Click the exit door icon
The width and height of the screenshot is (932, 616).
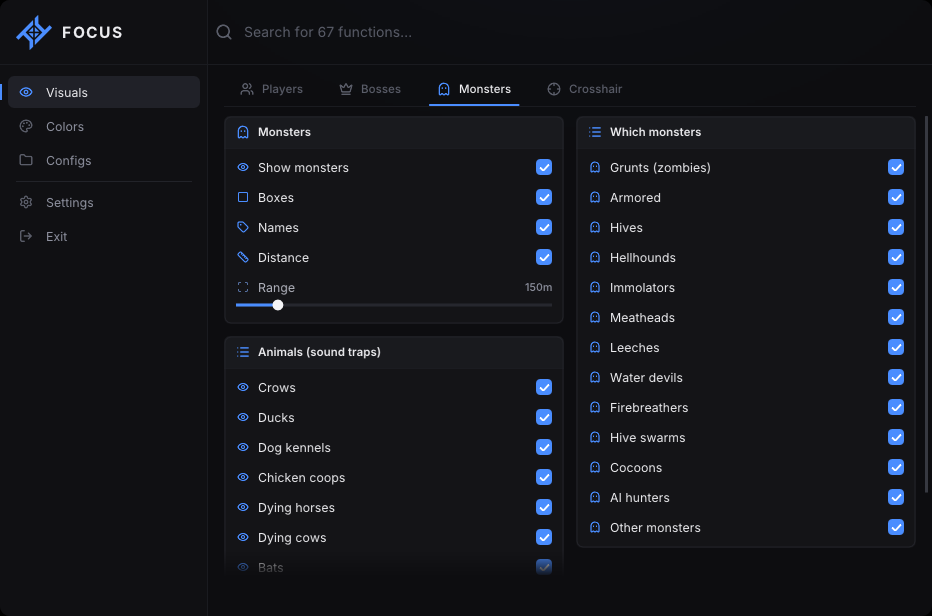tap(26, 236)
